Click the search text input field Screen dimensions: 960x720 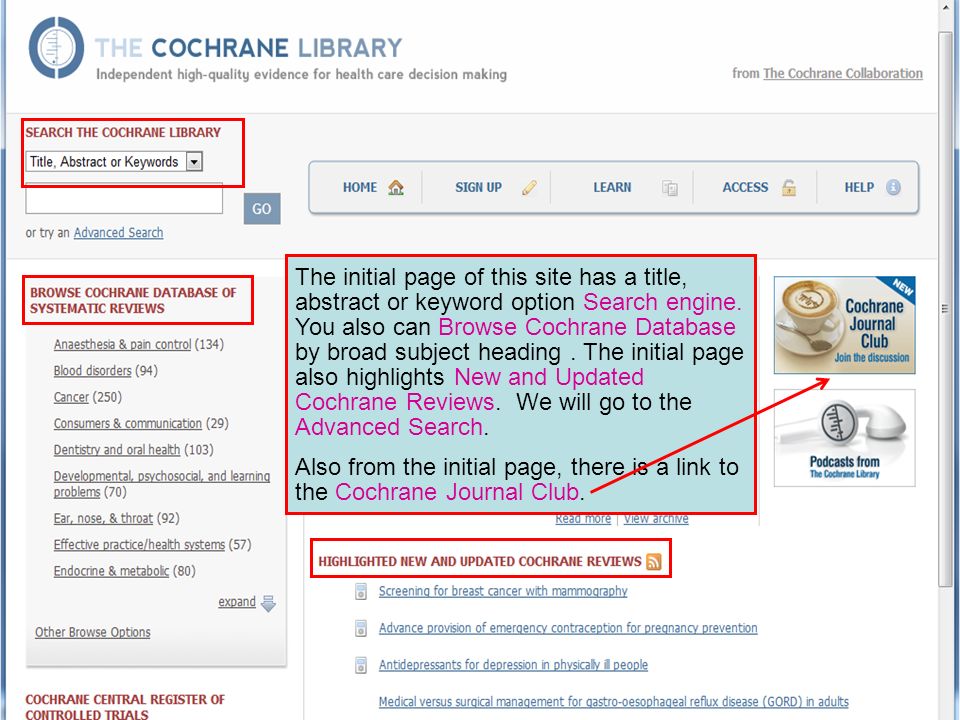click(124, 200)
